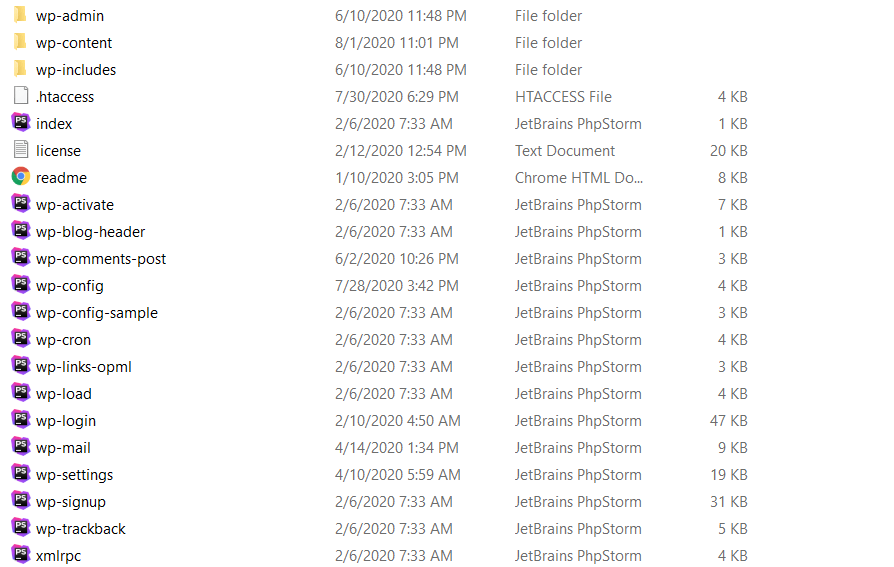The image size is (894, 567).
Task: Select the license file name
Action: pos(58,151)
